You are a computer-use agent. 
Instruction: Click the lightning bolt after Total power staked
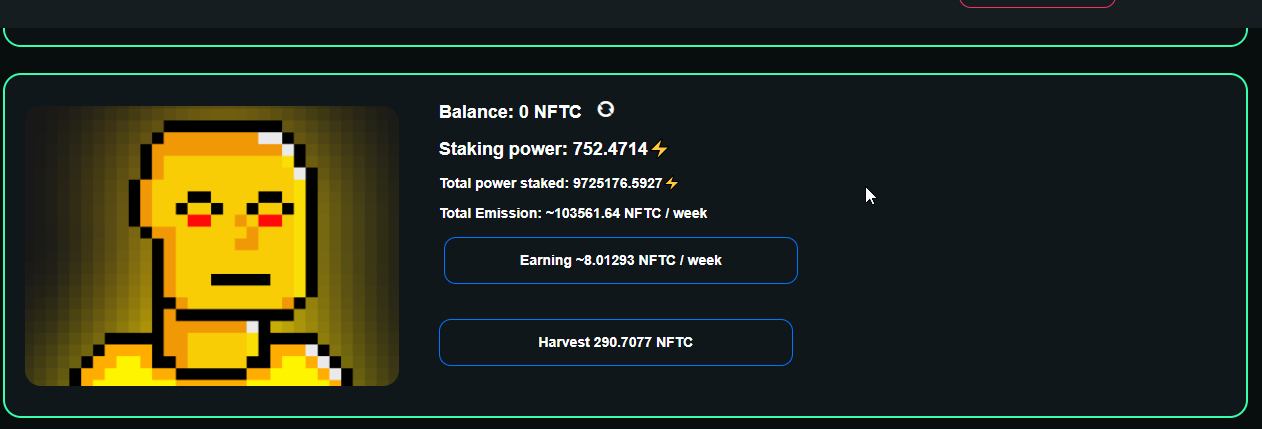672,183
